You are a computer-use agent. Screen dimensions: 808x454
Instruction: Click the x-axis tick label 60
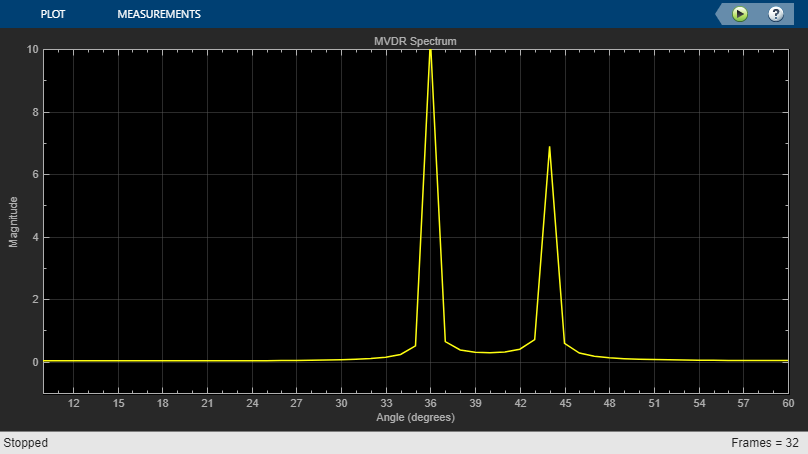pos(788,403)
